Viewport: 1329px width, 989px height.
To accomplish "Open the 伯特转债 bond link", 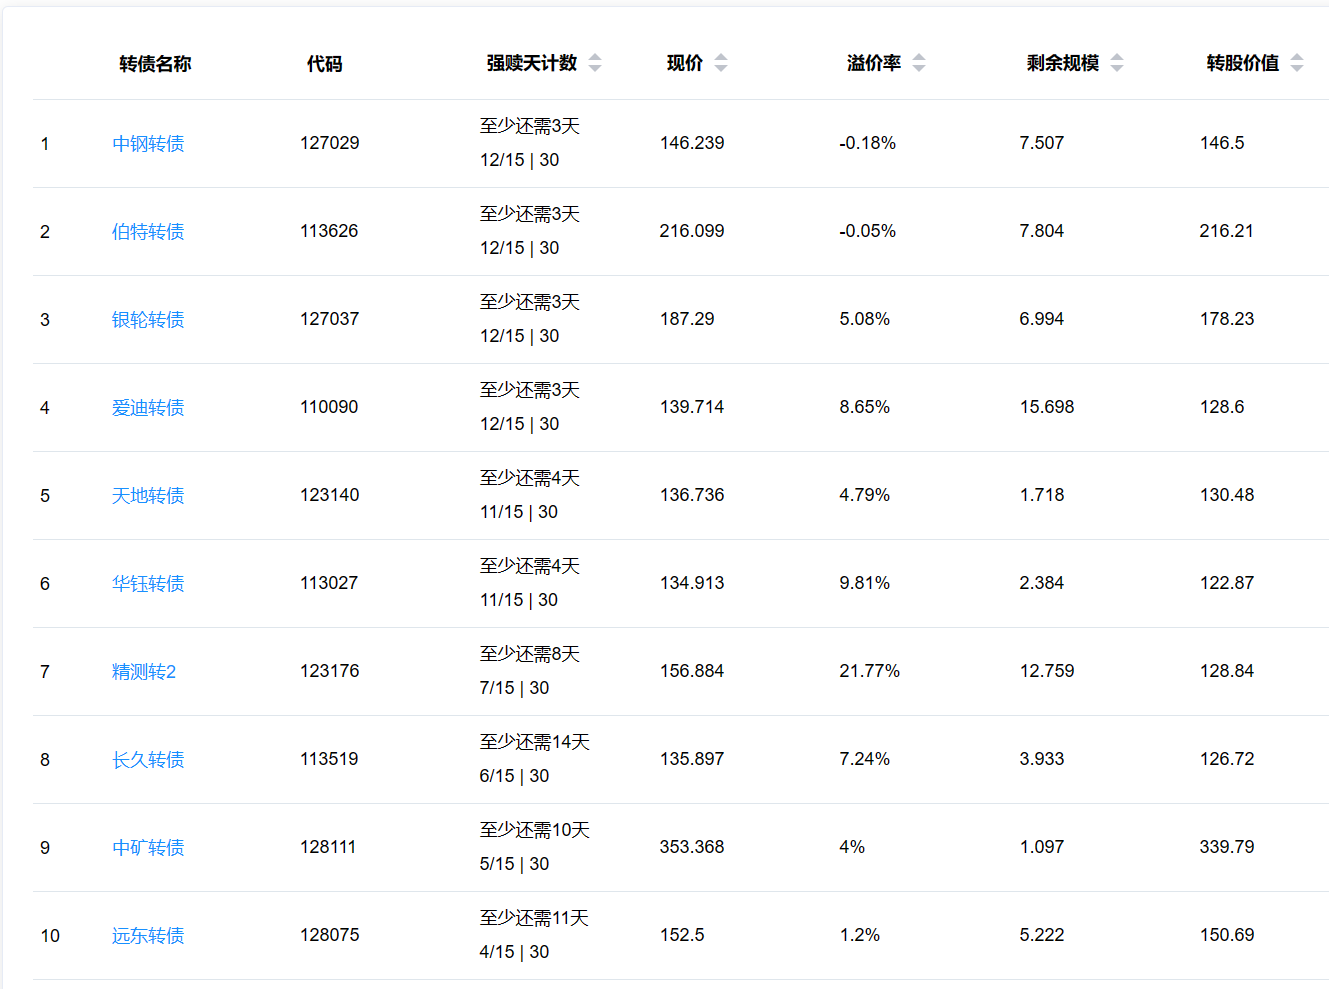I will pos(148,232).
